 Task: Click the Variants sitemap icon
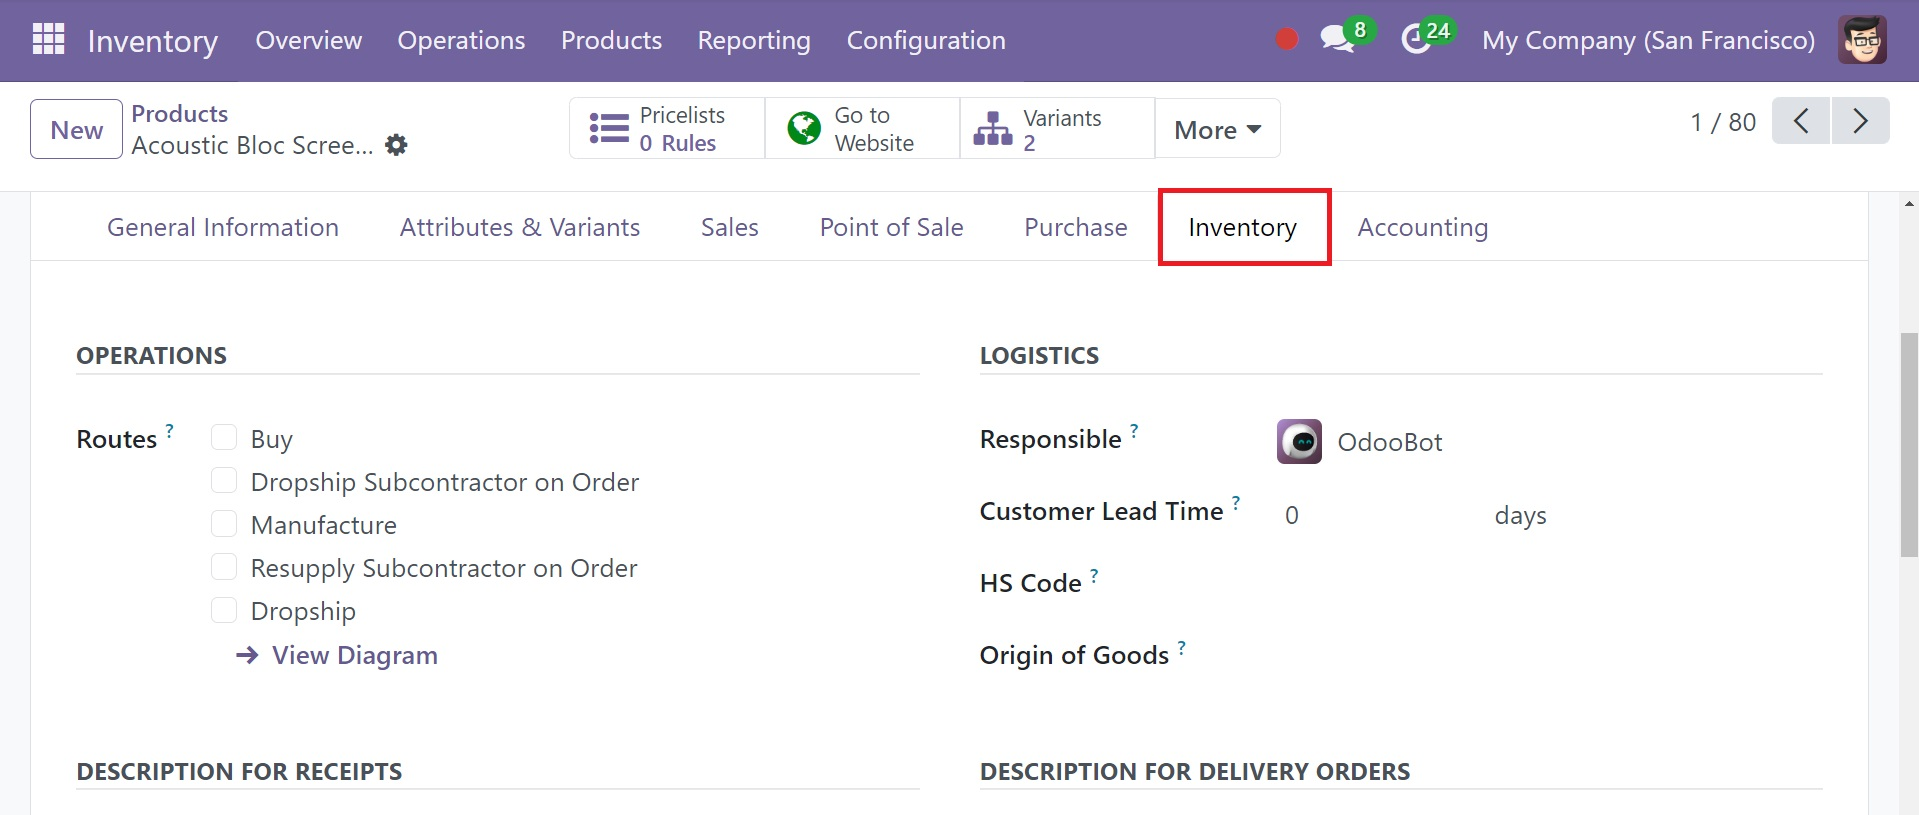(993, 128)
